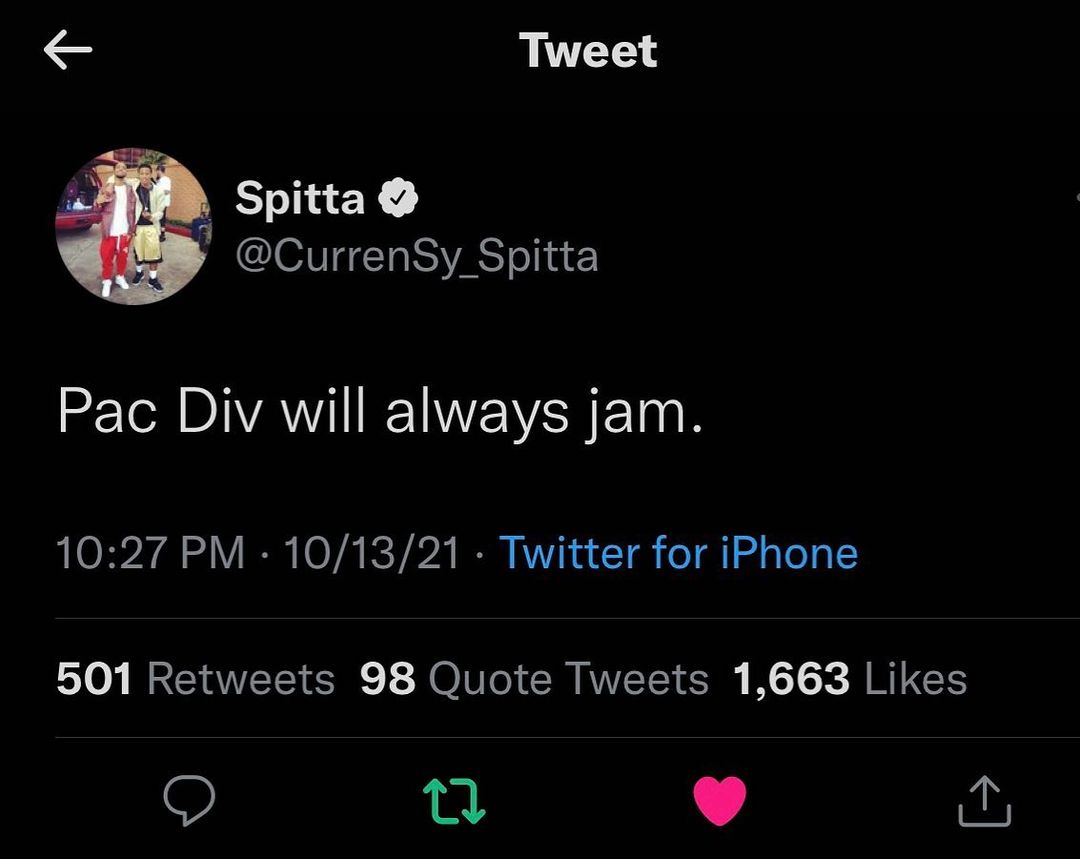Image resolution: width=1080 pixels, height=859 pixels.
Task: Click the word always in the tweet
Action: tap(473, 412)
